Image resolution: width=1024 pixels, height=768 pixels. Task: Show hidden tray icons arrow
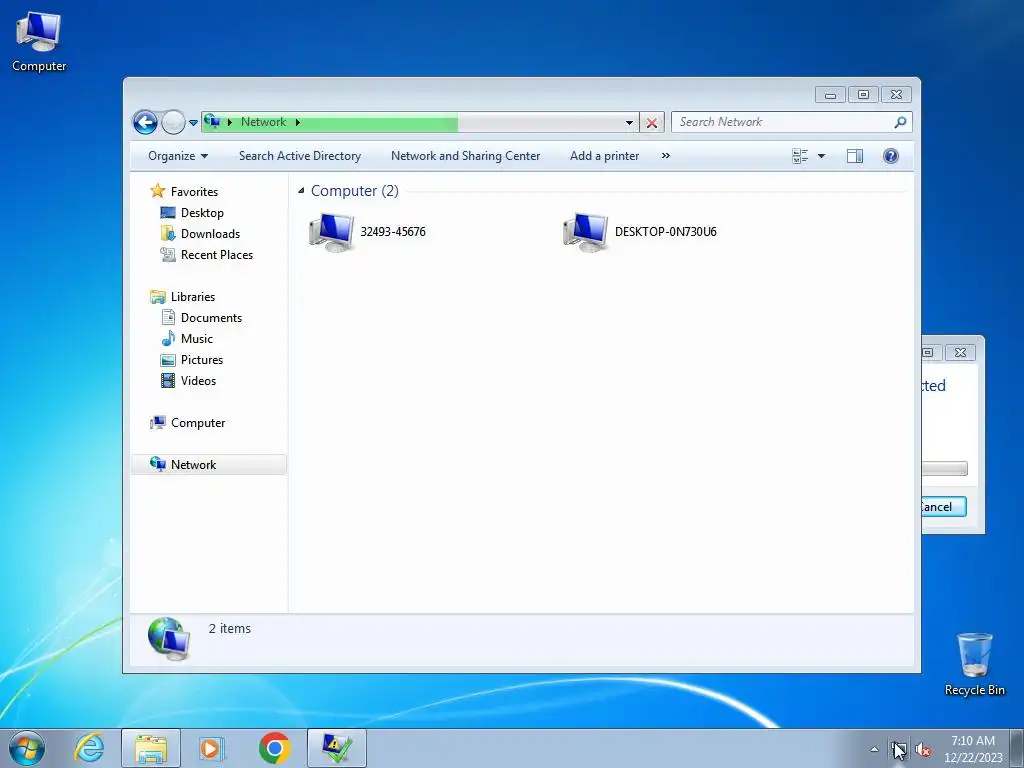tap(874, 749)
